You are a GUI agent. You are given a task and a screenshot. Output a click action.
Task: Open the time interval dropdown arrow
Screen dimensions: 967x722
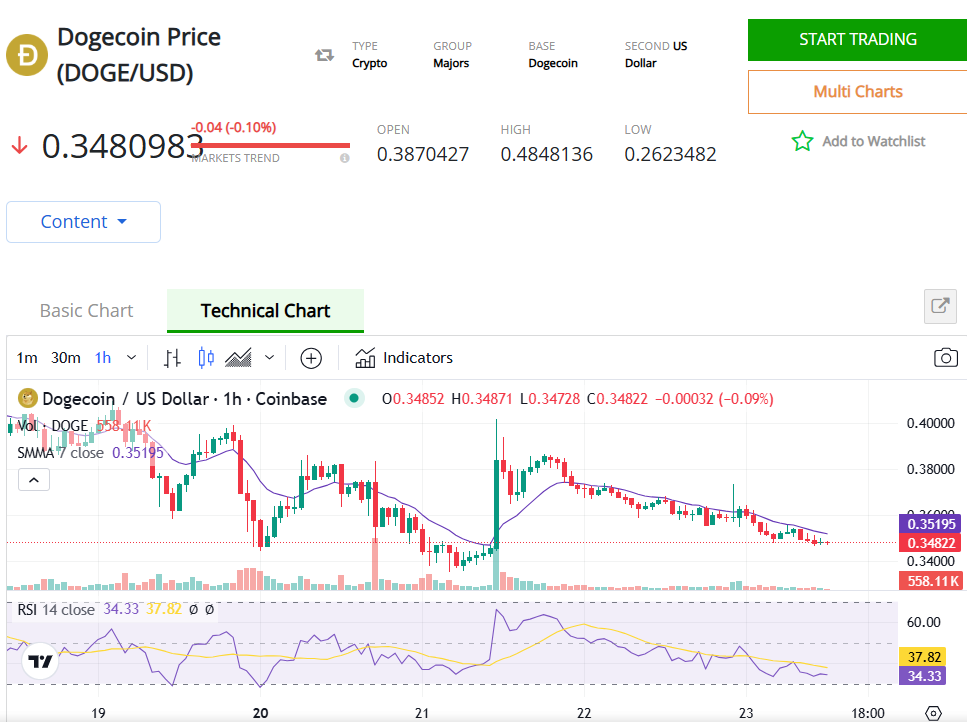pos(131,358)
